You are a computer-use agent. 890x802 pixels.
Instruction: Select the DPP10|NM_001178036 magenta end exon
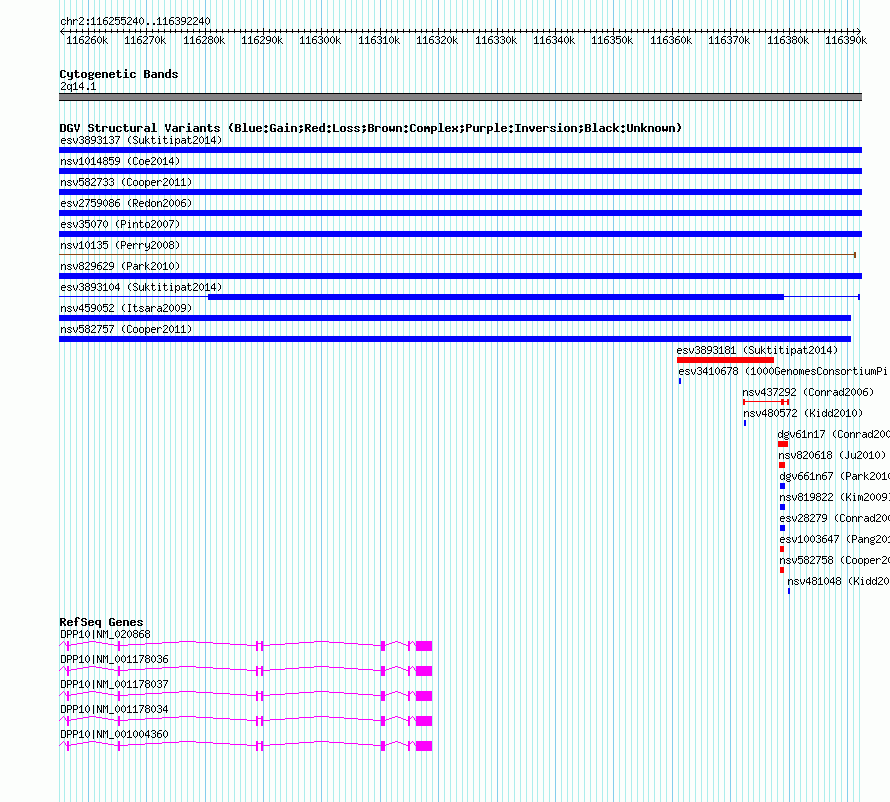[424, 671]
